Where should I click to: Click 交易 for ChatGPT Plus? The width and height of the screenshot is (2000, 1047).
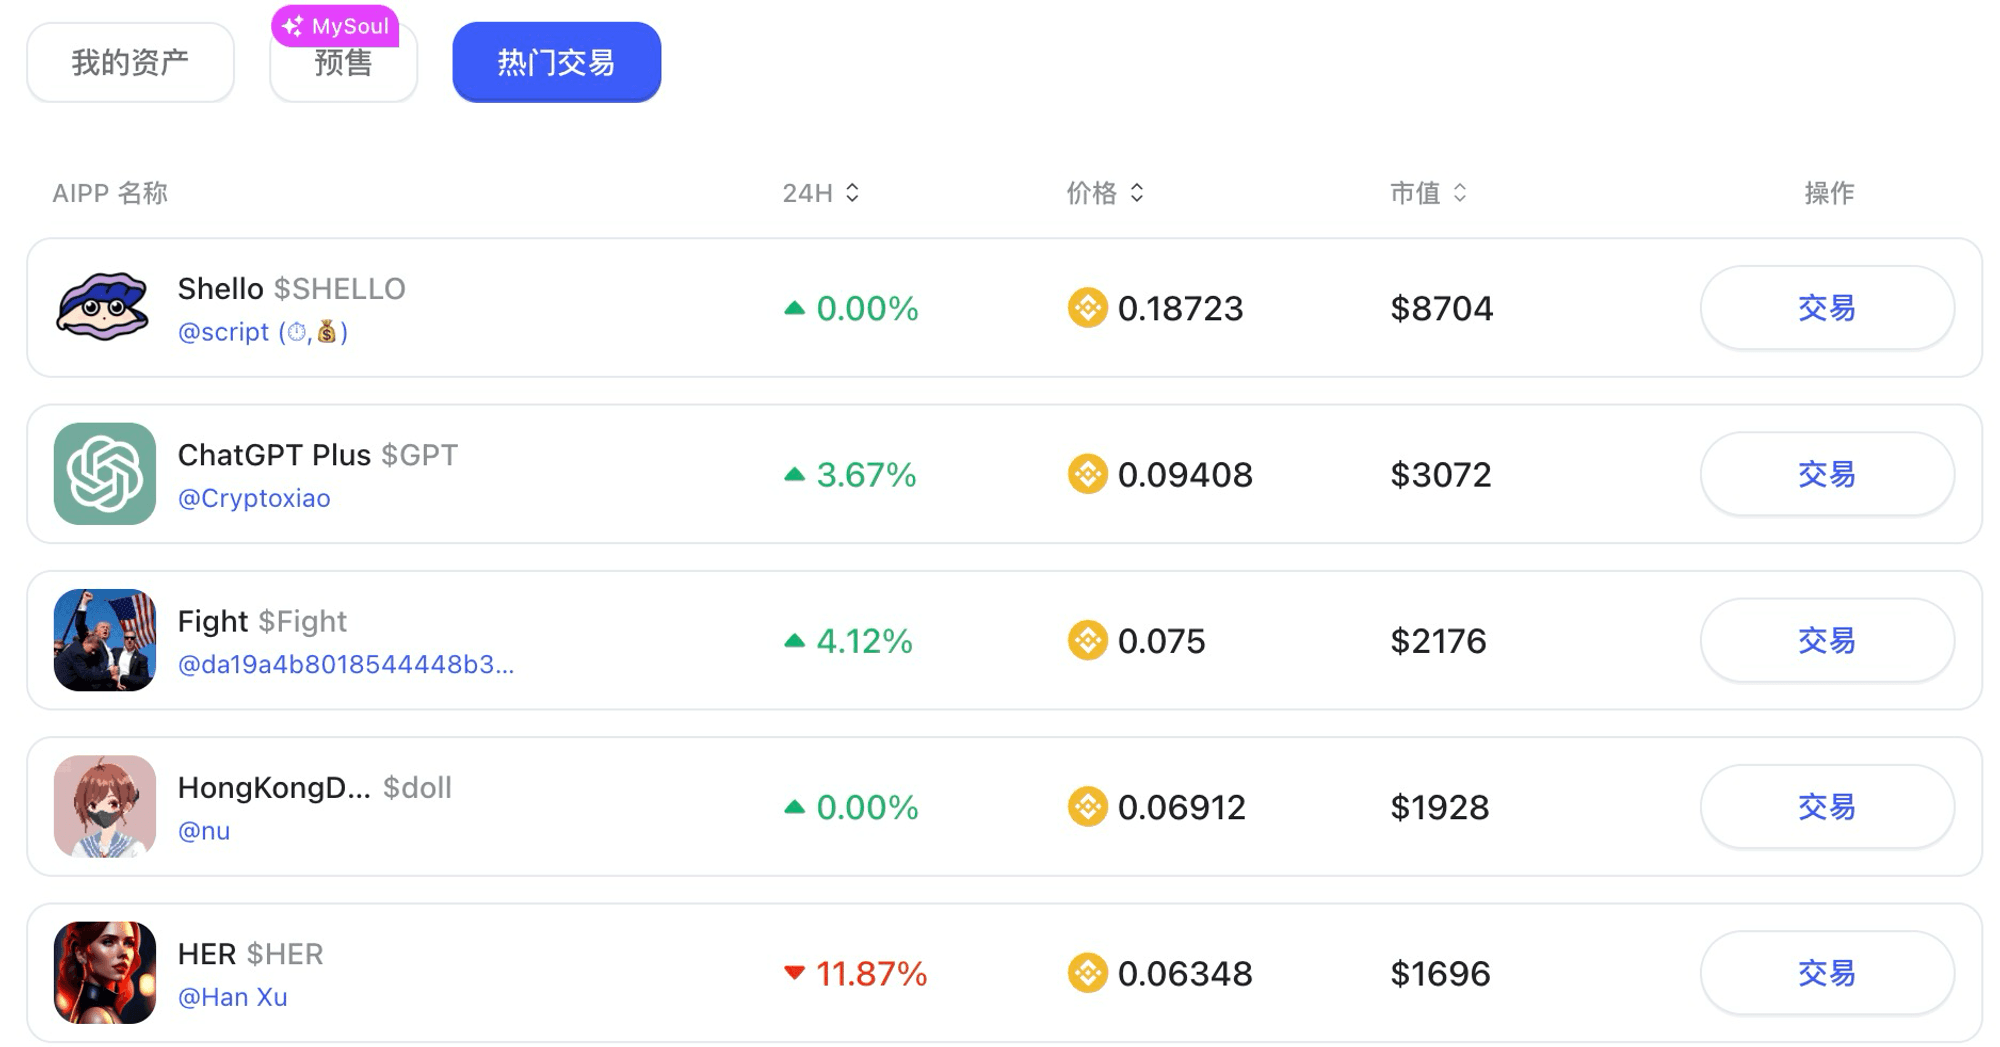pos(1827,474)
